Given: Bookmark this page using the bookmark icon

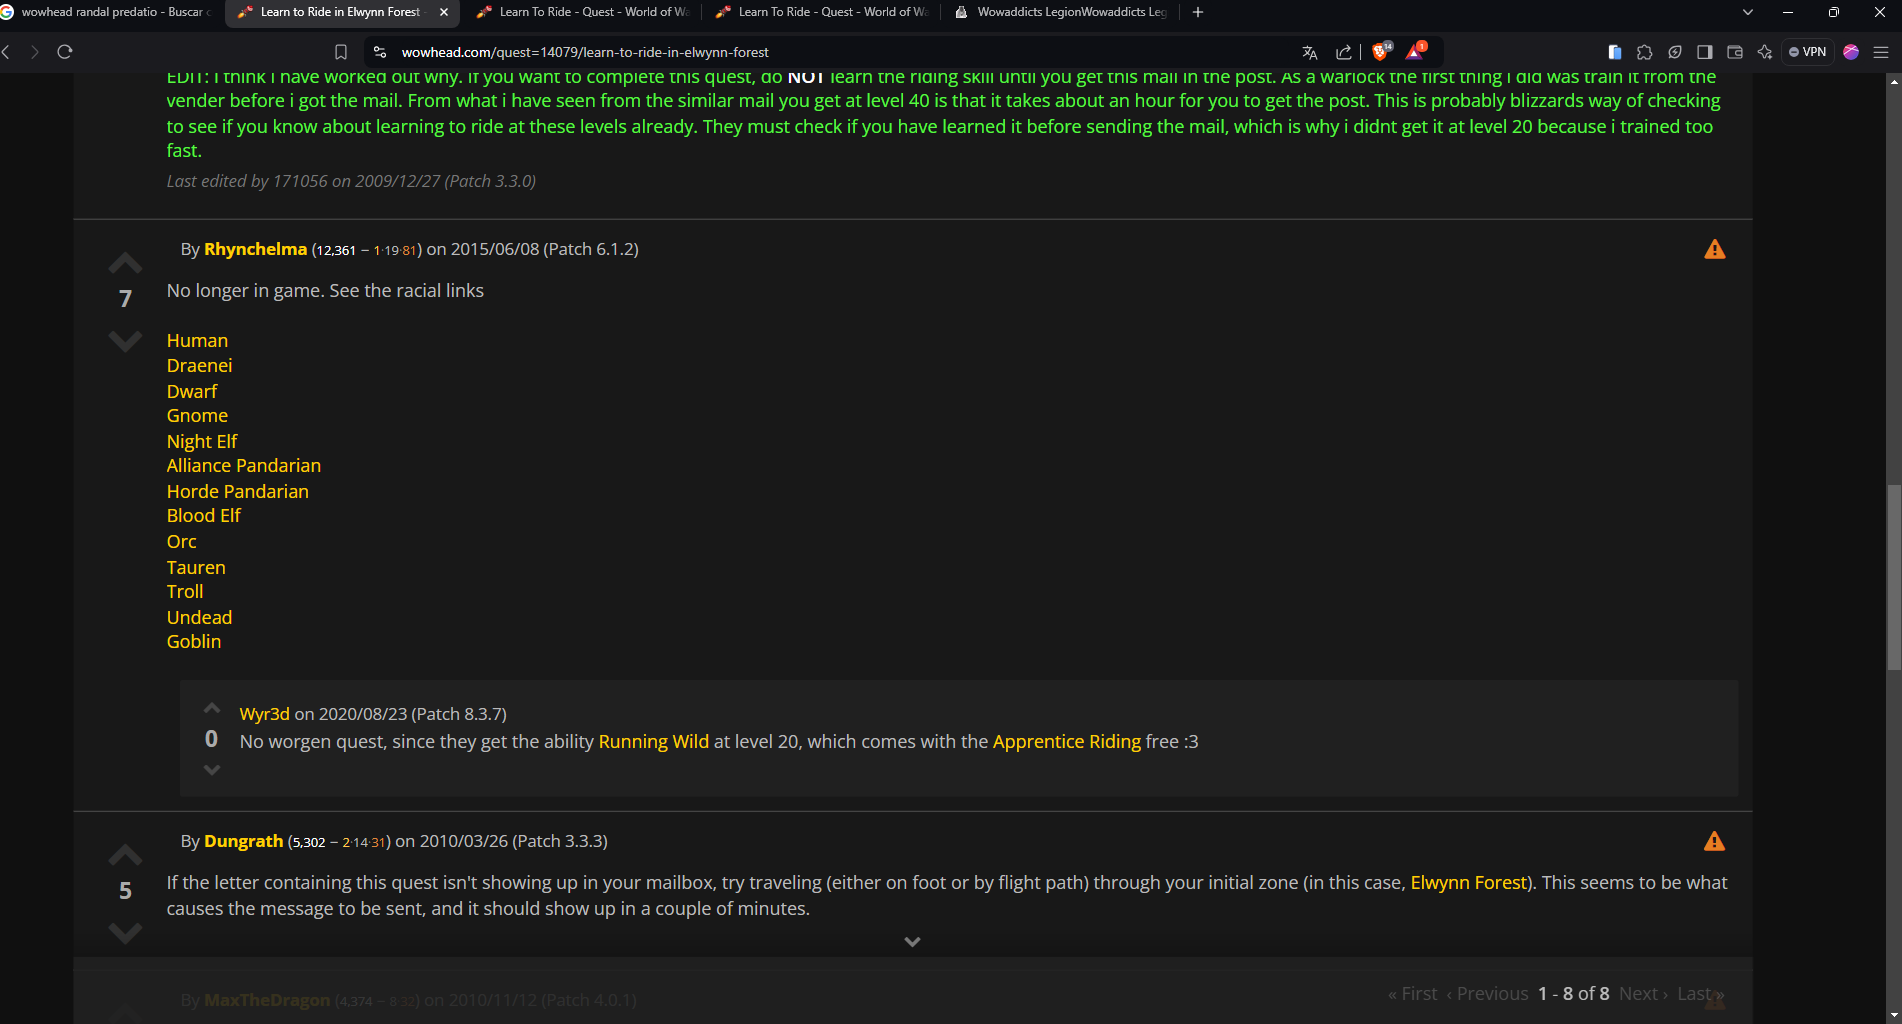Looking at the screenshot, I should (x=341, y=52).
